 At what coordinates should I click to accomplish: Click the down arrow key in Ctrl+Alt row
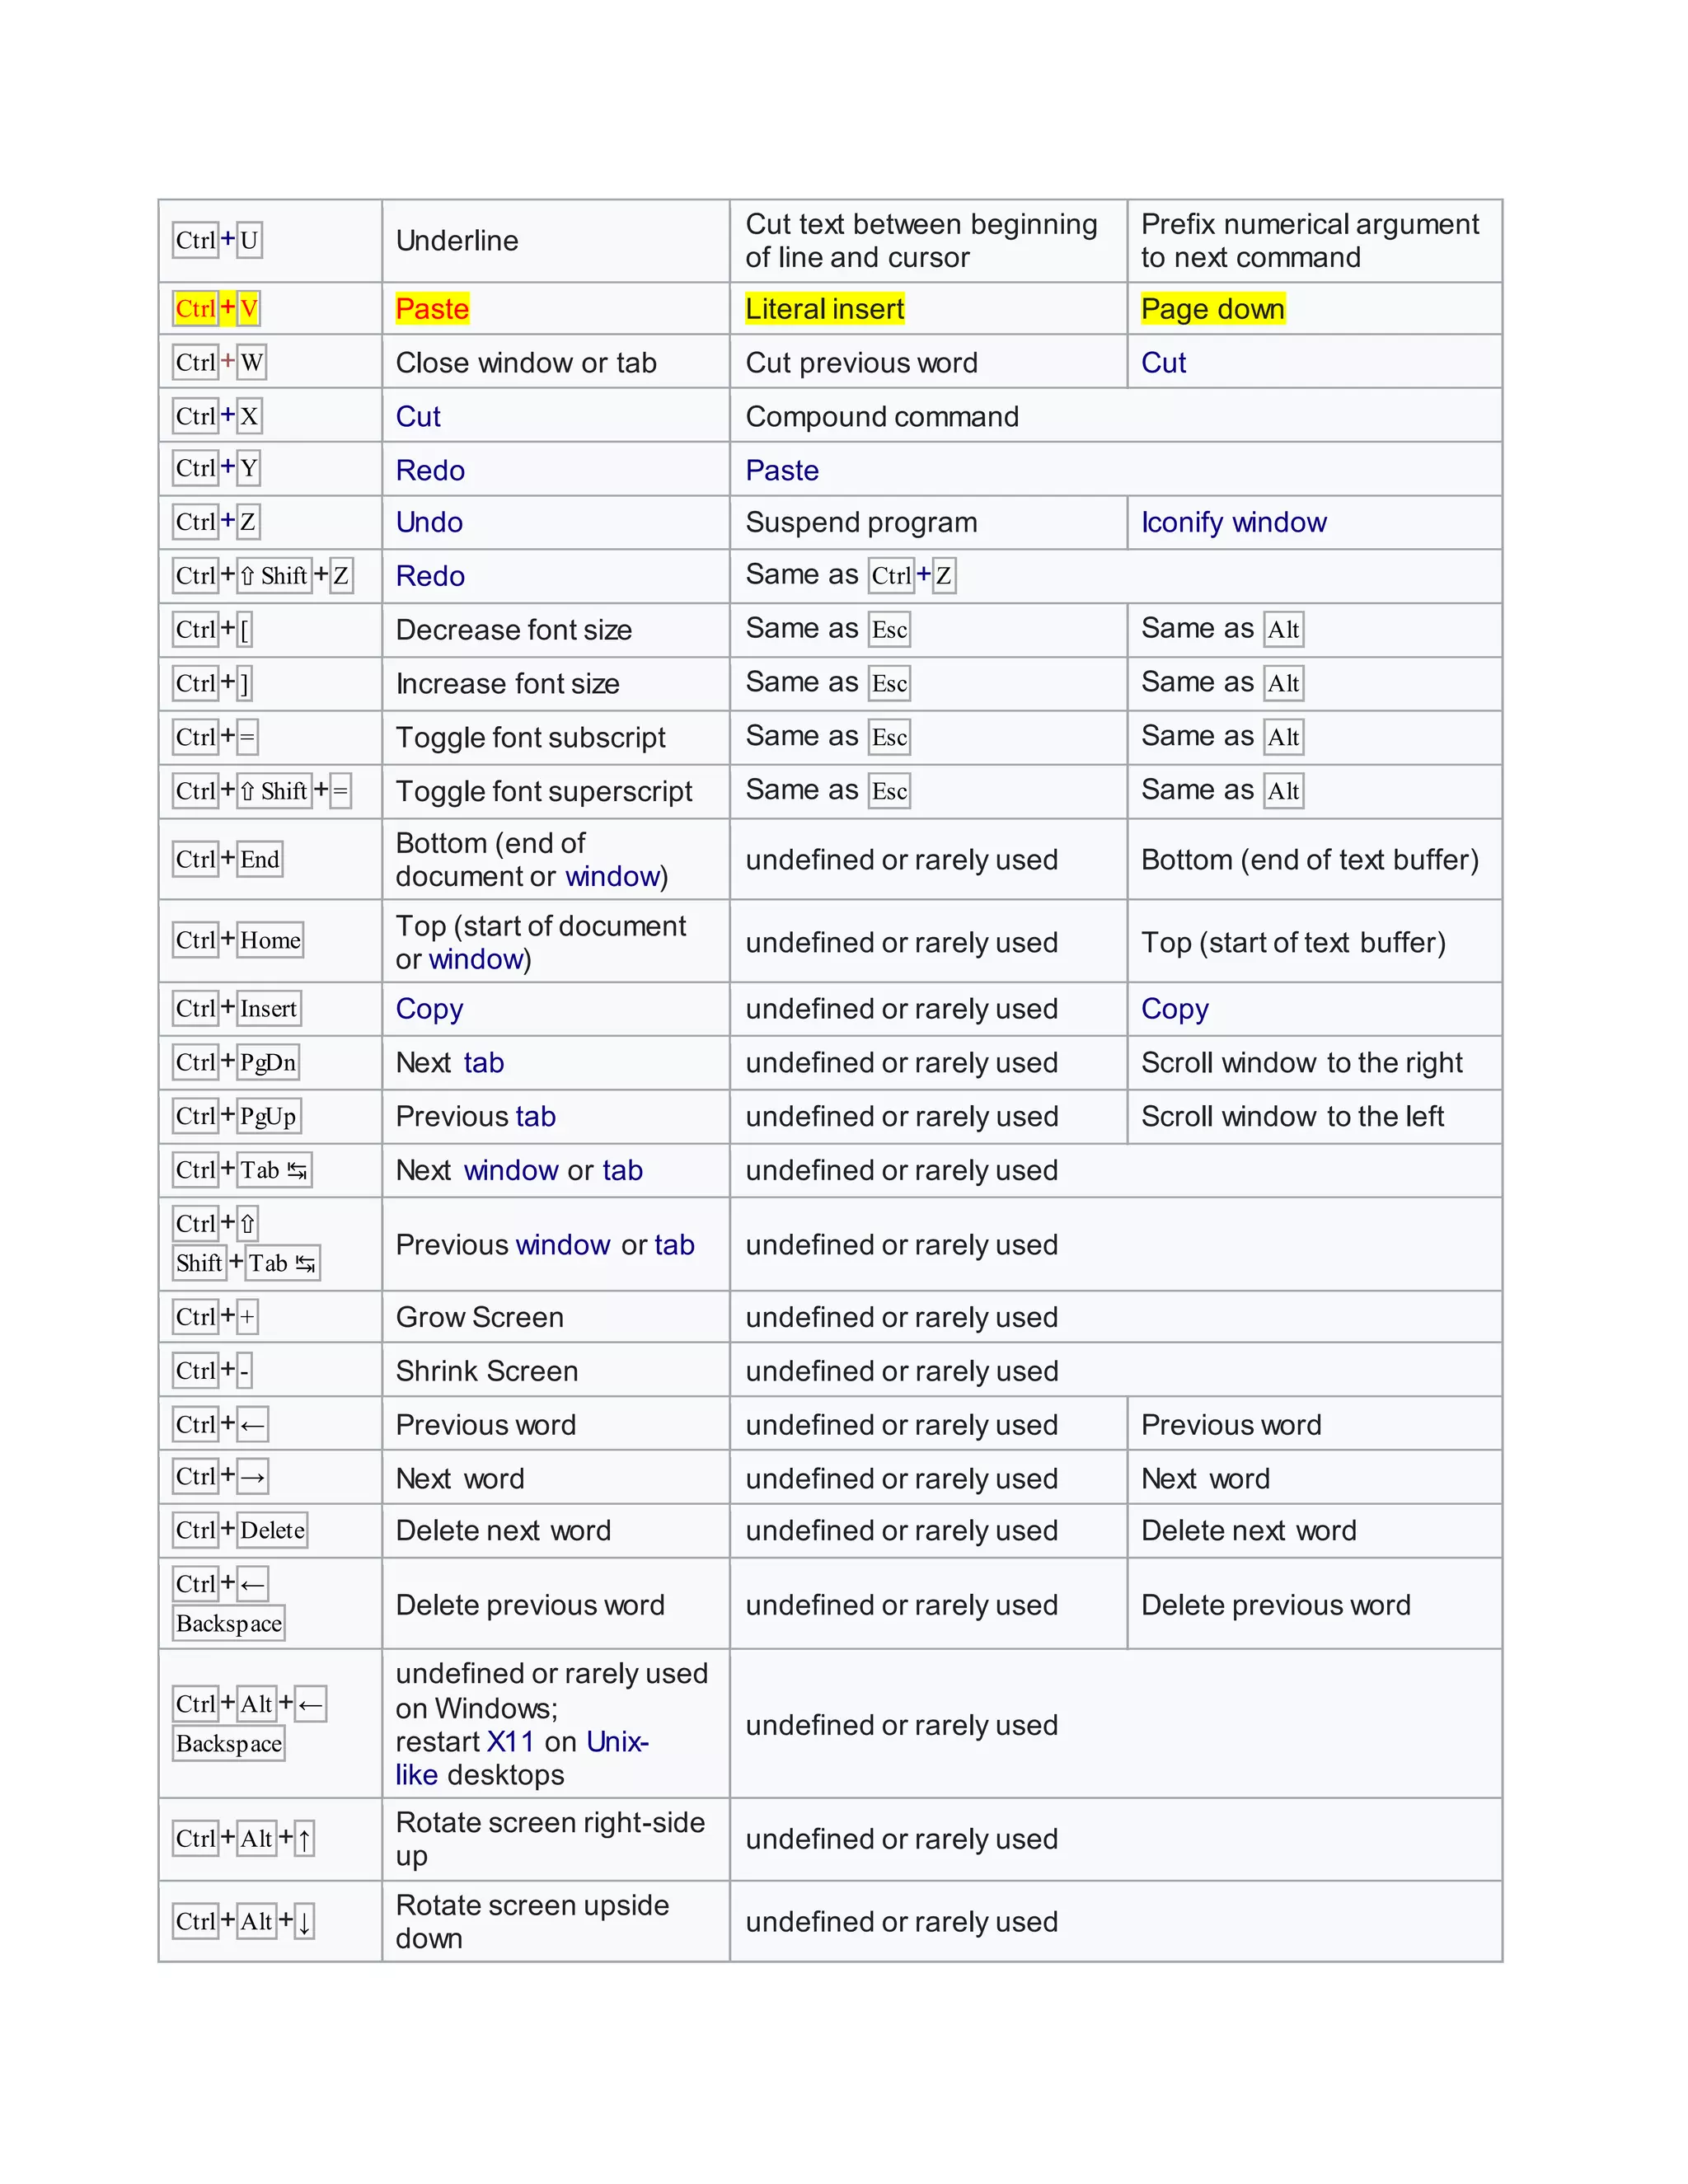click(305, 1921)
